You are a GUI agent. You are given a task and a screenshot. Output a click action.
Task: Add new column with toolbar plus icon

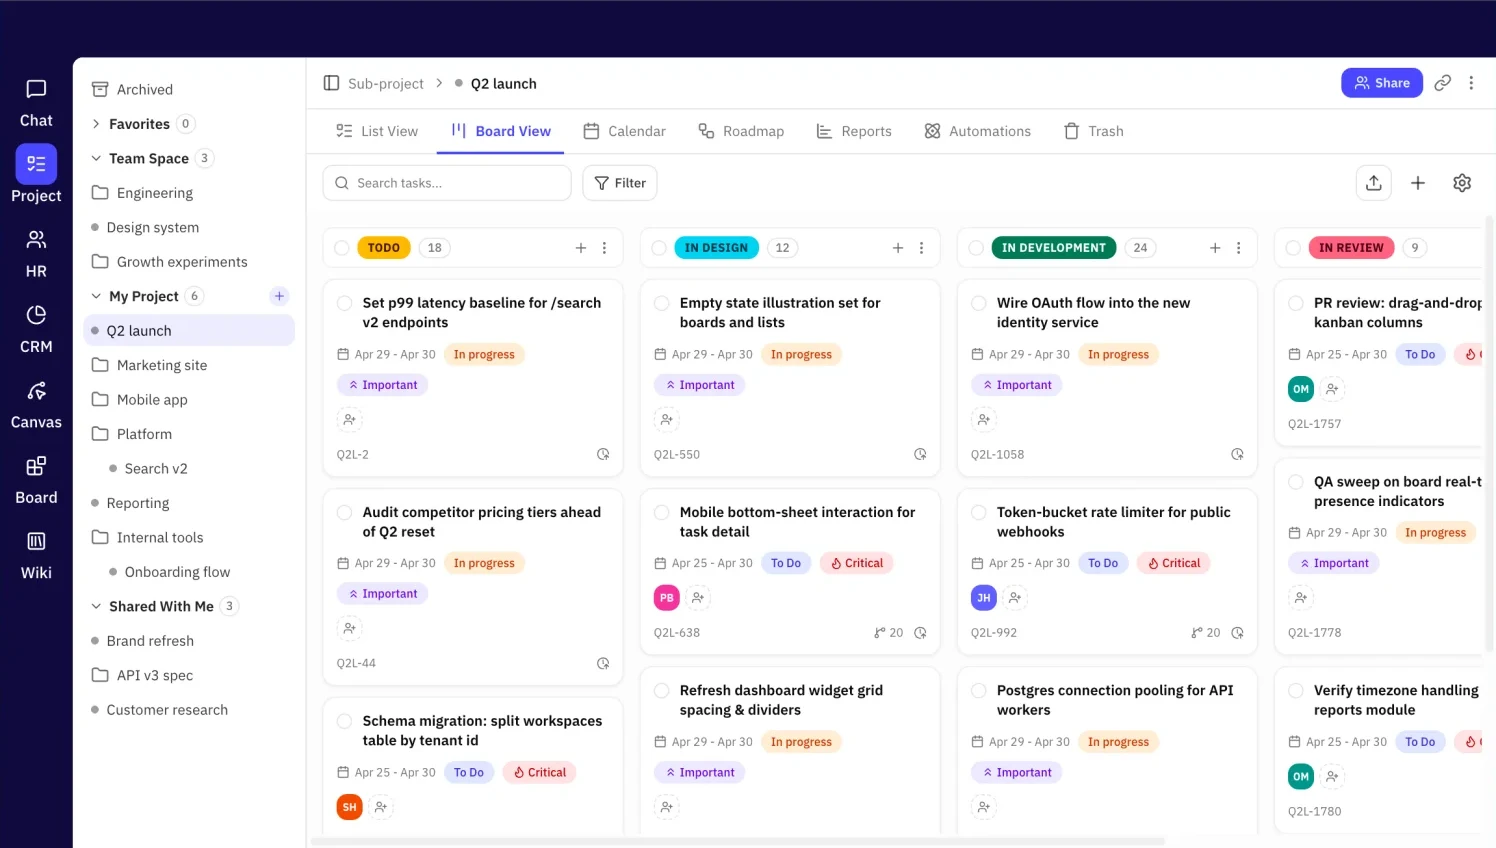1418,183
